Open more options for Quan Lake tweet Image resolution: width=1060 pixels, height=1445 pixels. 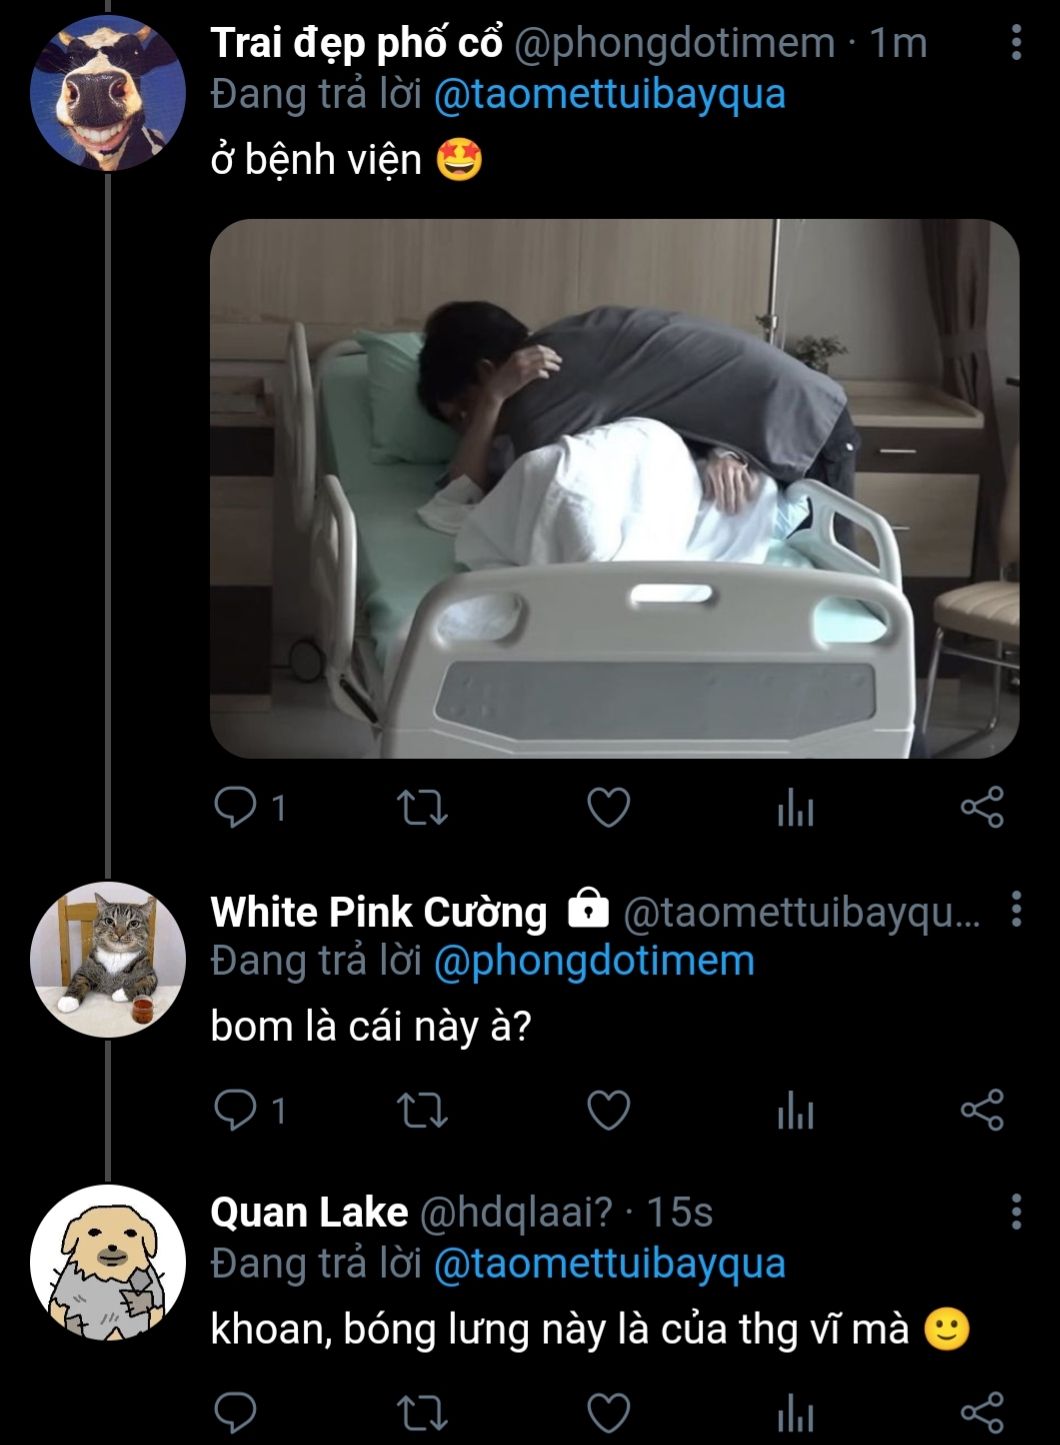(1016, 1211)
